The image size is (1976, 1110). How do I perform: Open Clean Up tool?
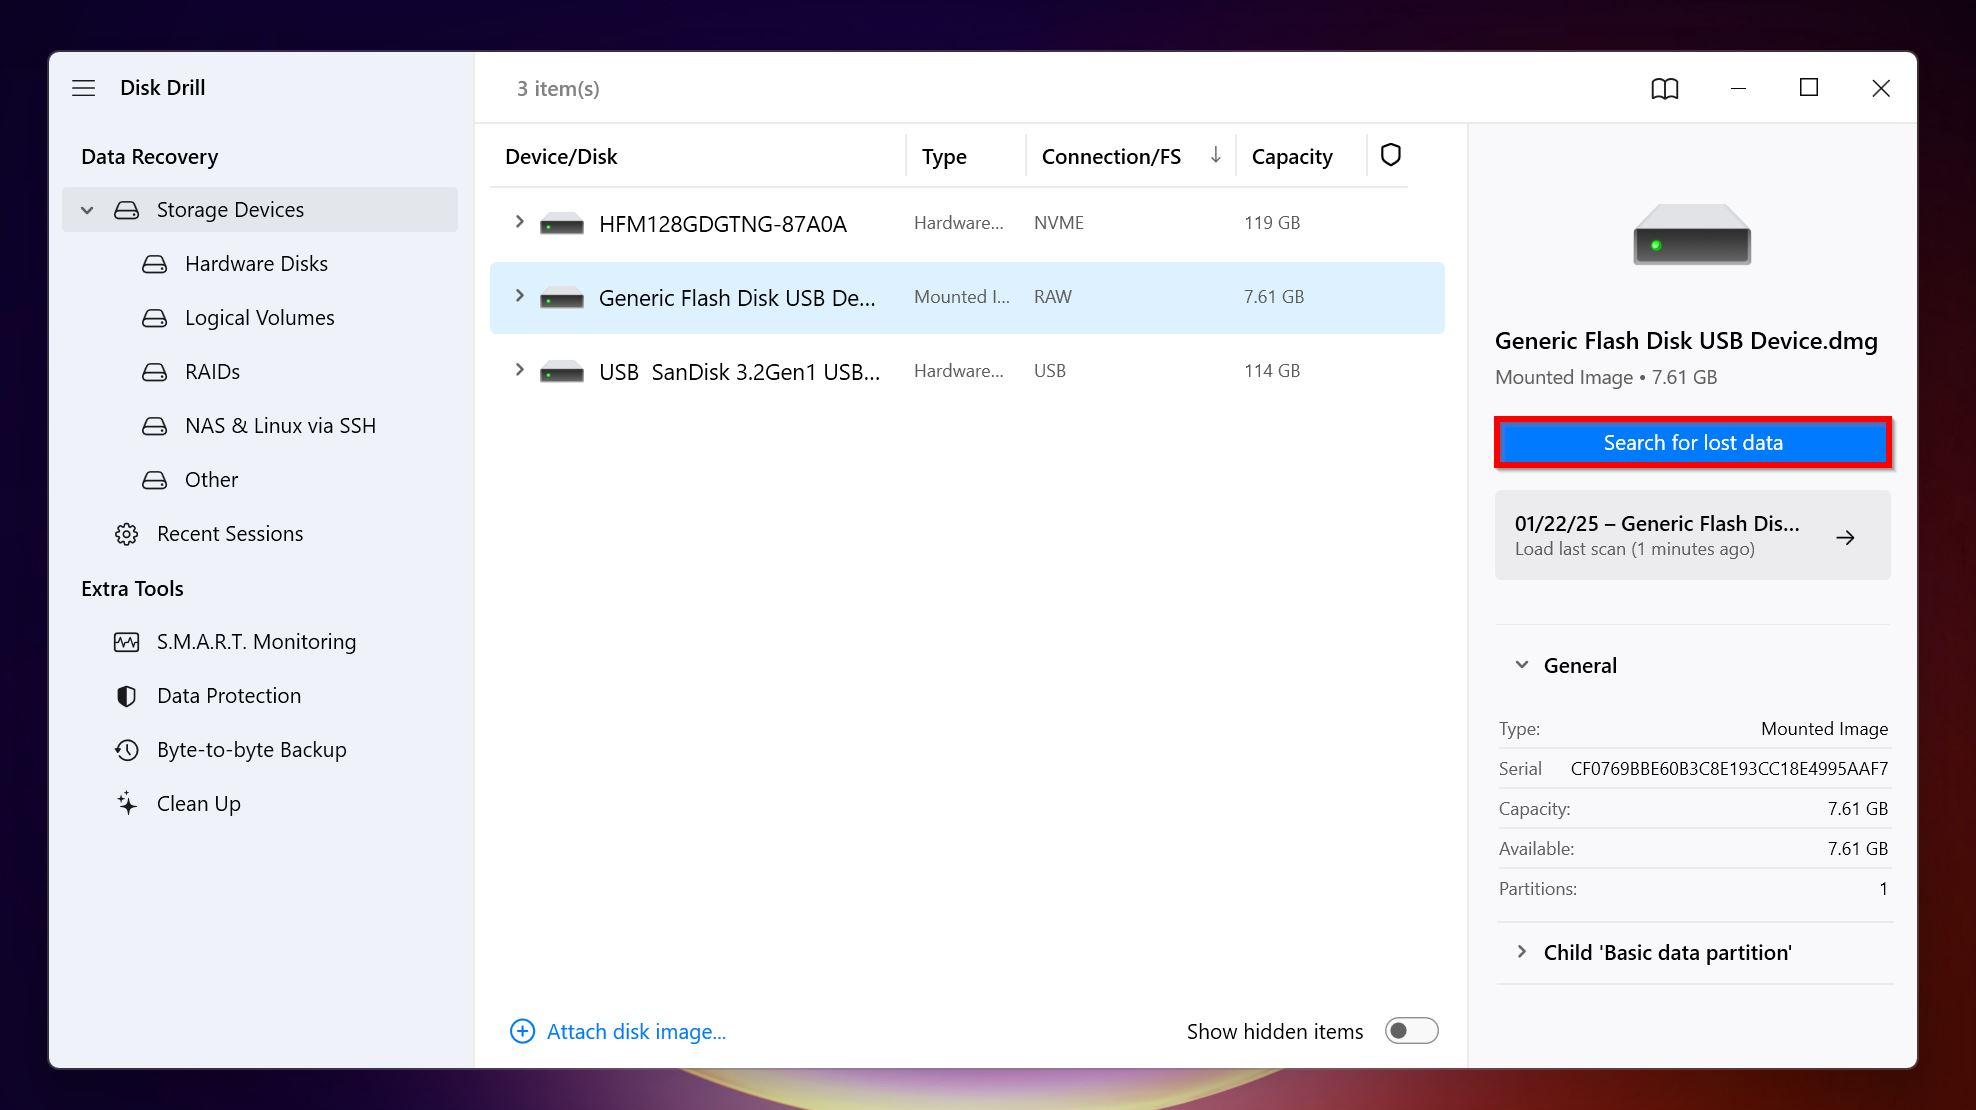(x=199, y=804)
